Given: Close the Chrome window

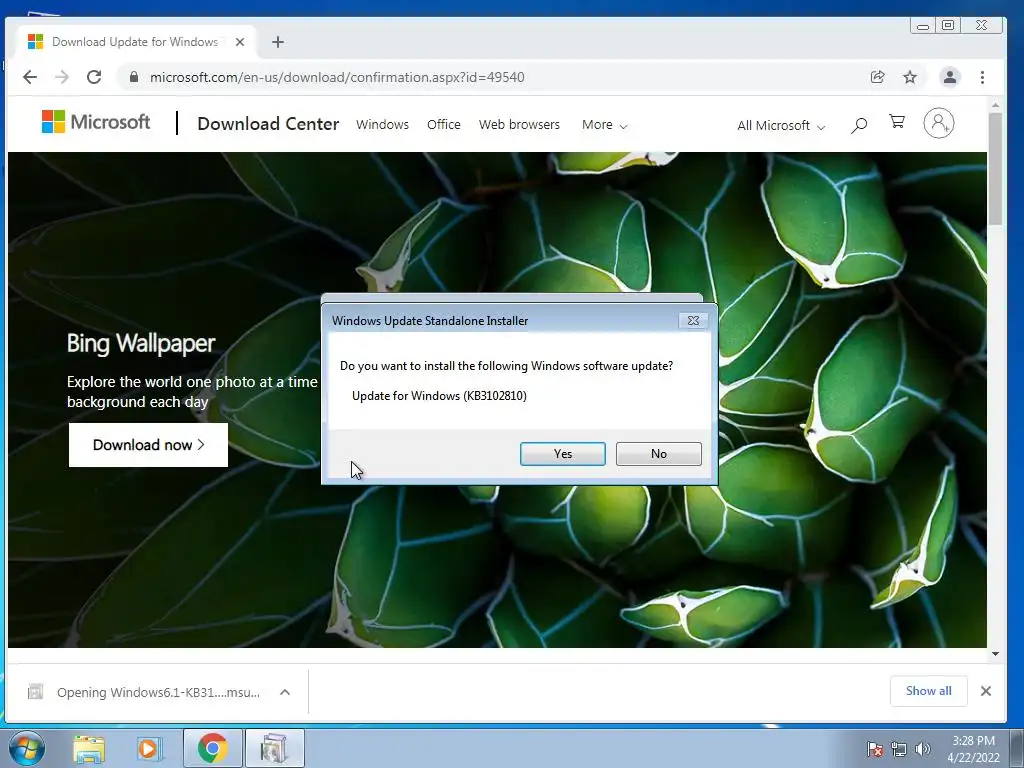Looking at the screenshot, I should pyautogui.click(x=982, y=25).
